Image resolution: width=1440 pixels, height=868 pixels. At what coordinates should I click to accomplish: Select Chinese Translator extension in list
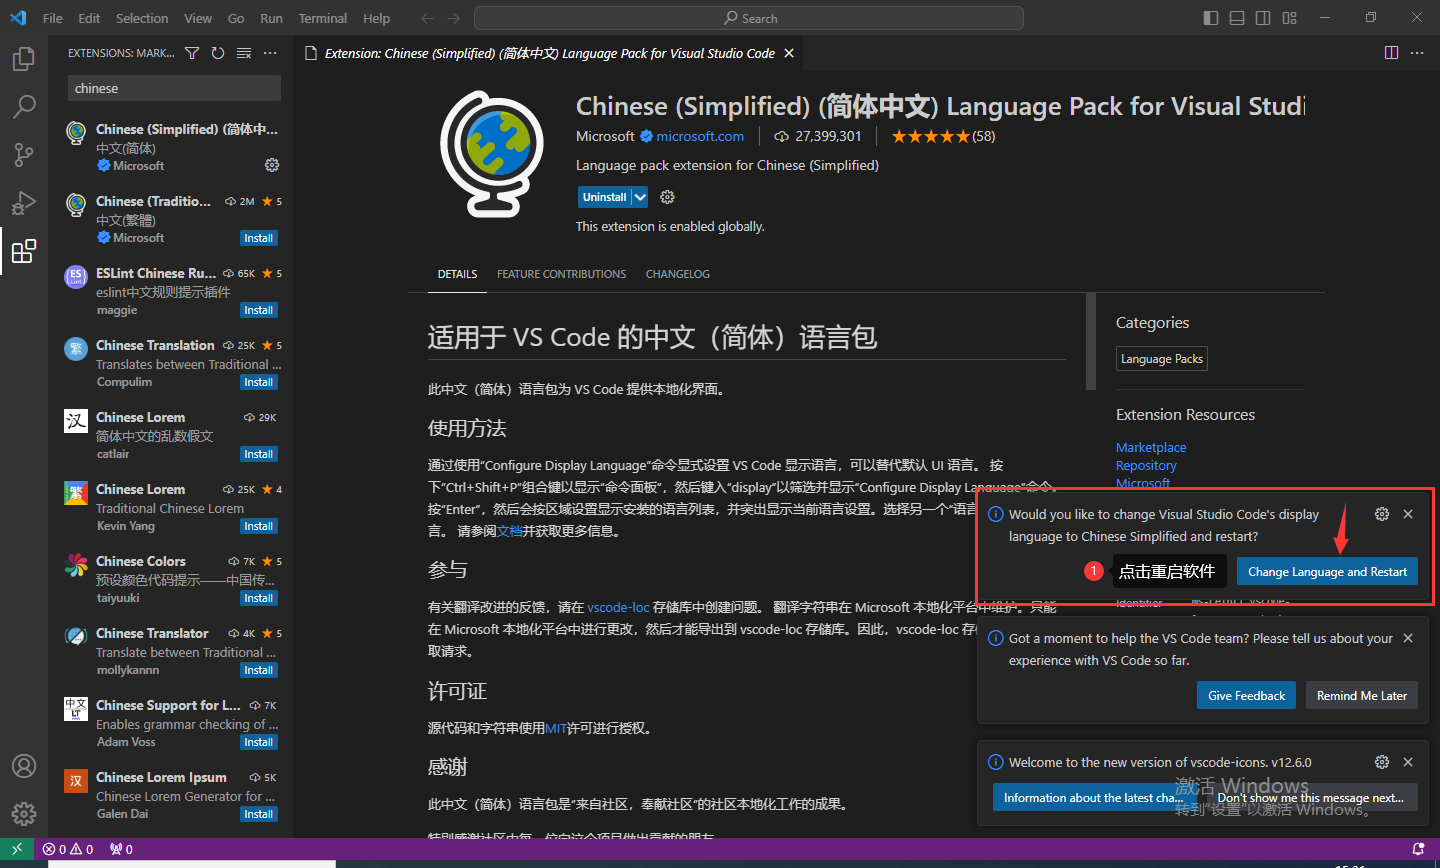(x=170, y=652)
